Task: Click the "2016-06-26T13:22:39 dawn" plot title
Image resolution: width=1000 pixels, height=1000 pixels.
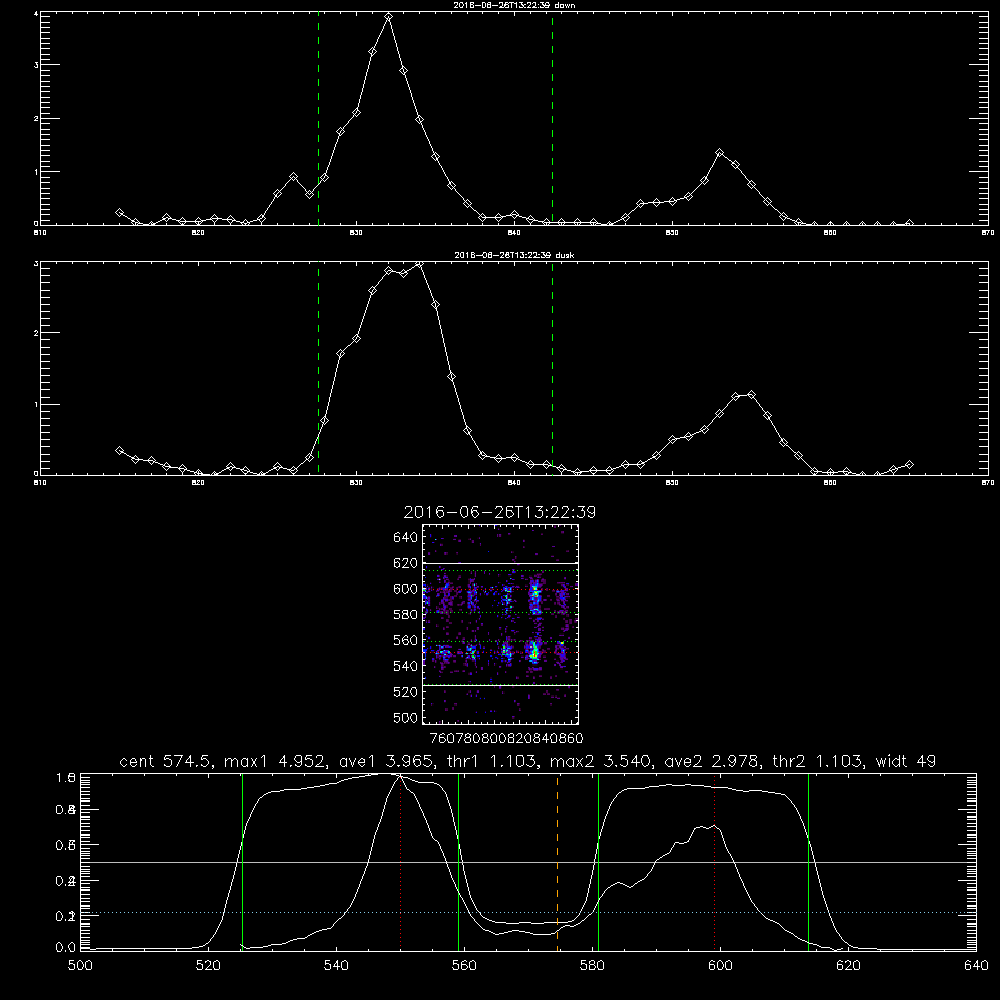Action: [514, 5]
